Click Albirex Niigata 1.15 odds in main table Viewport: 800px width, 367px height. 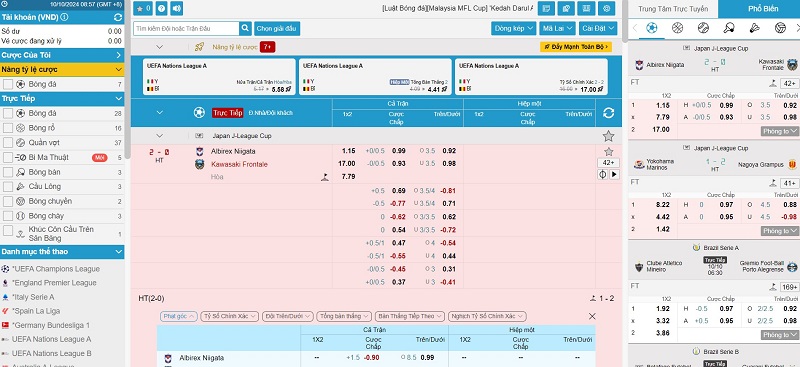coord(348,151)
